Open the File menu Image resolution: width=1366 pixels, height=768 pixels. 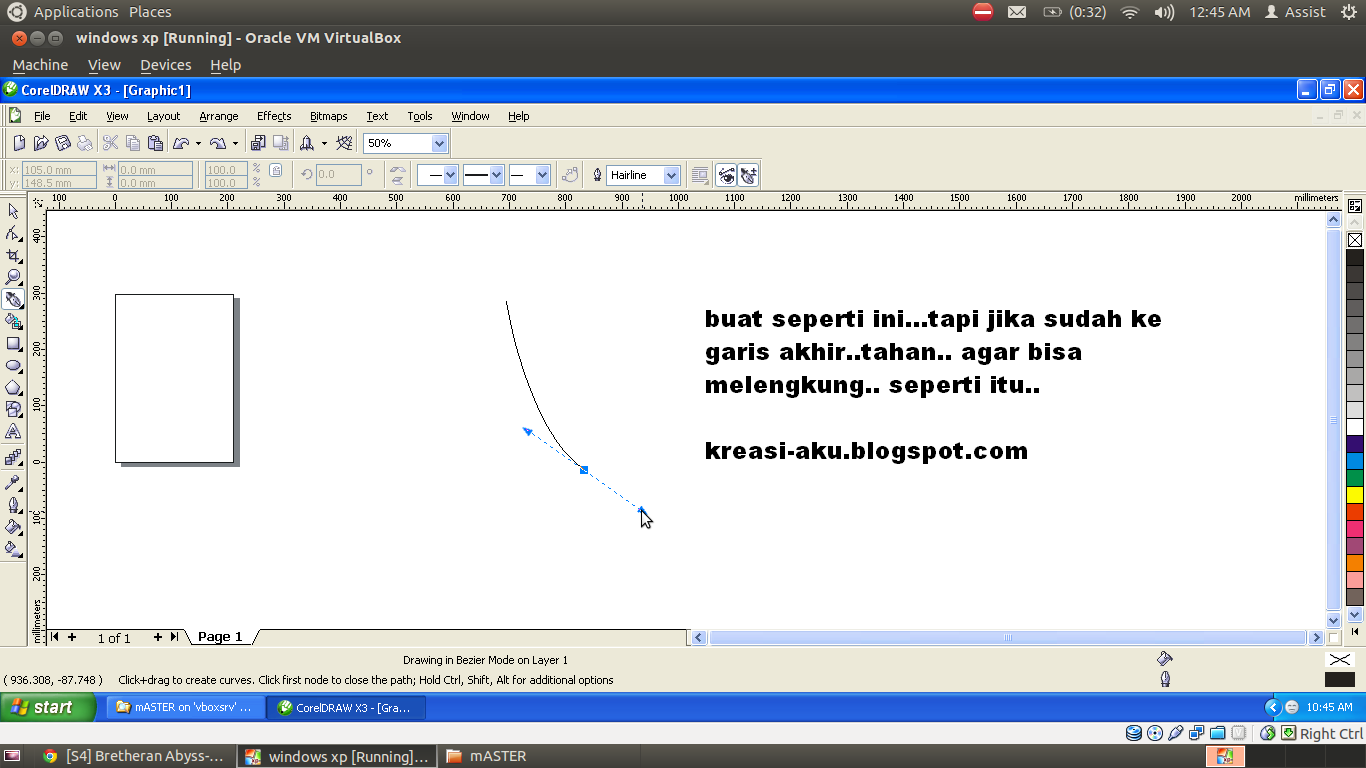point(42,116)
